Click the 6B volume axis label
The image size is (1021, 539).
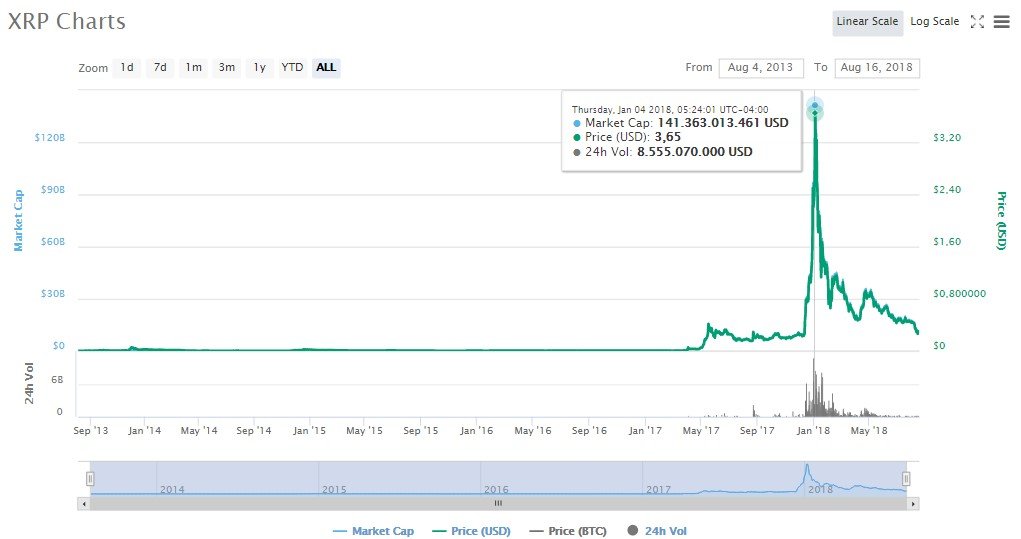(57, 380)
